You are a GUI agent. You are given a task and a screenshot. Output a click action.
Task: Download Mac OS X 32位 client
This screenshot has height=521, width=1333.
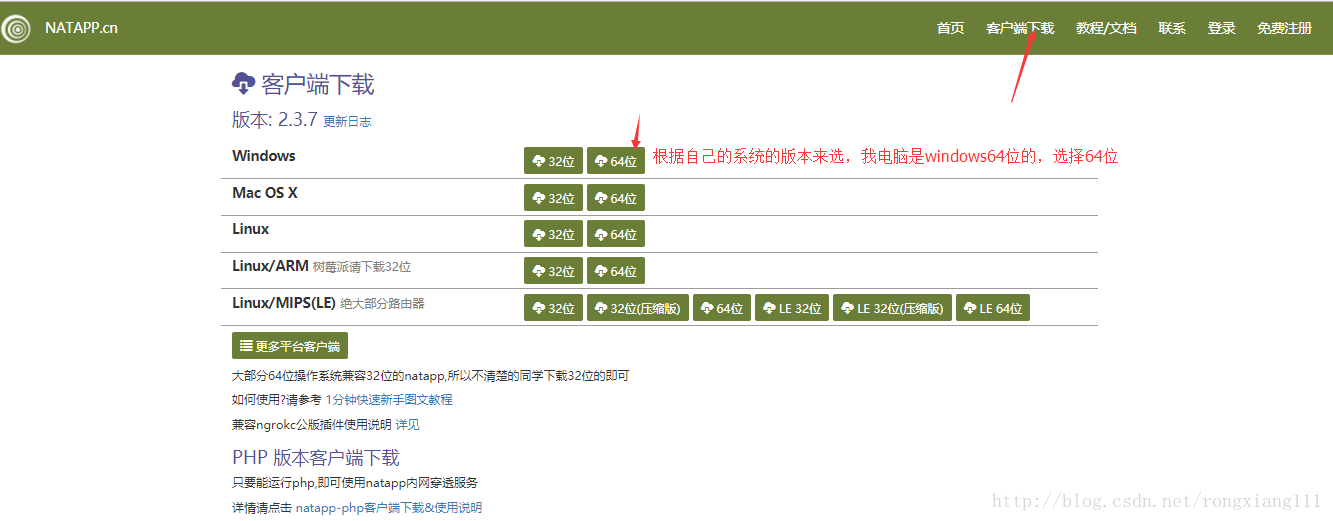click(553, 198)
